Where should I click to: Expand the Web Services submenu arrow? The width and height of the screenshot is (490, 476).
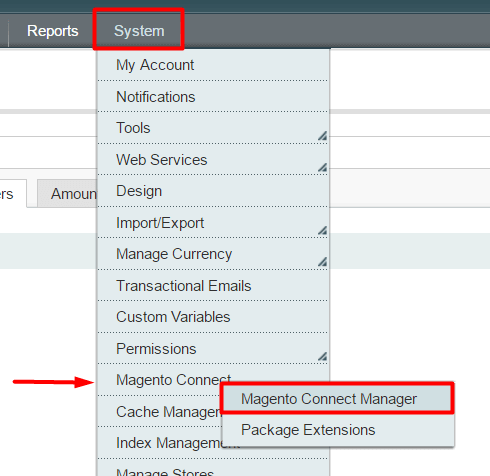point(322,167)
